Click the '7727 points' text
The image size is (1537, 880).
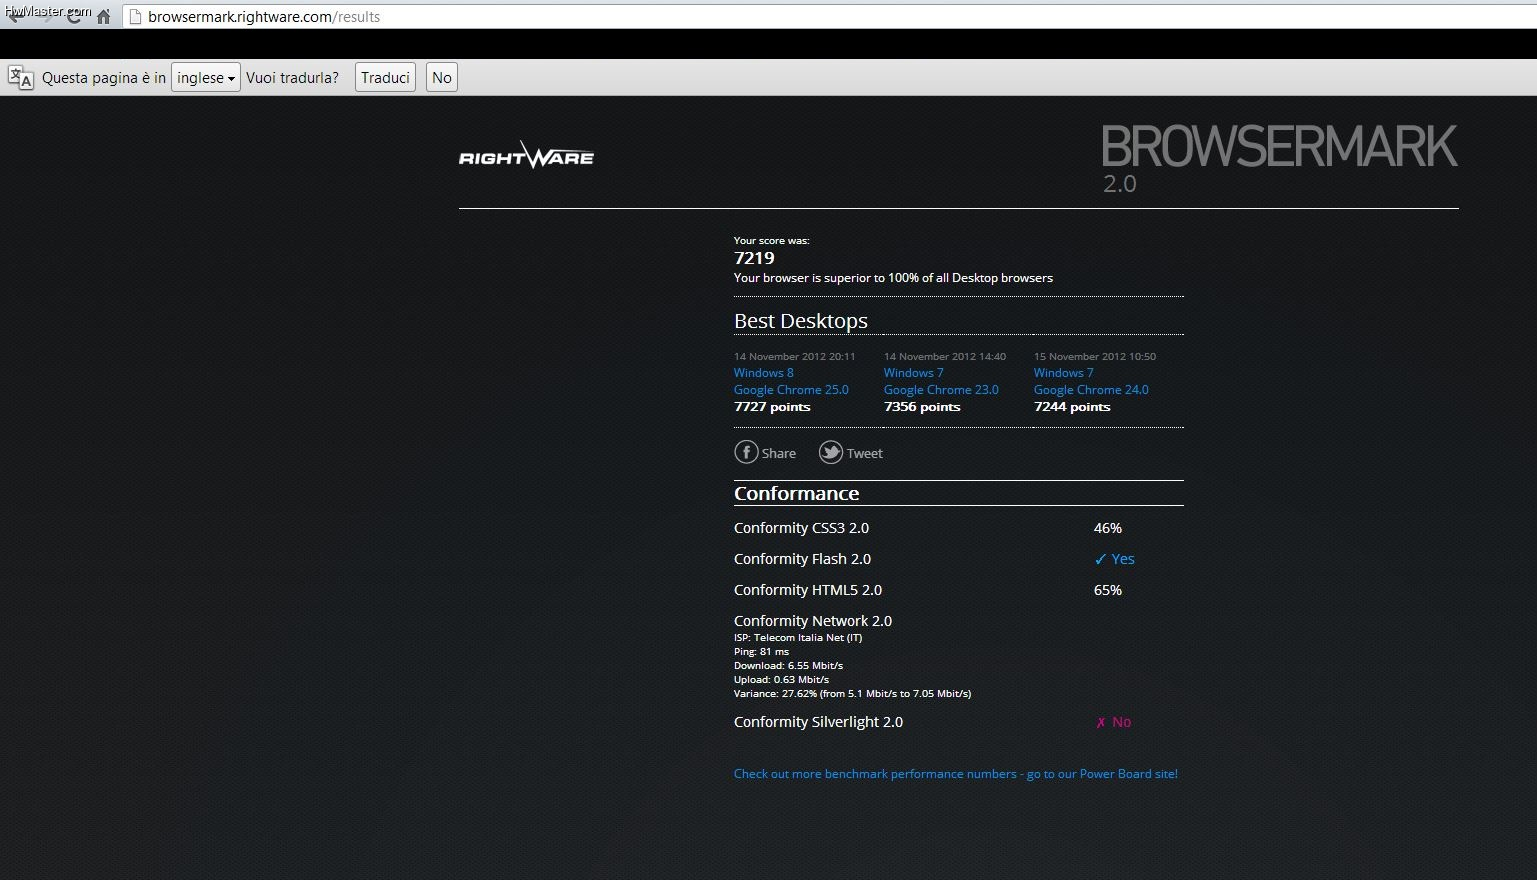[772, 407]
